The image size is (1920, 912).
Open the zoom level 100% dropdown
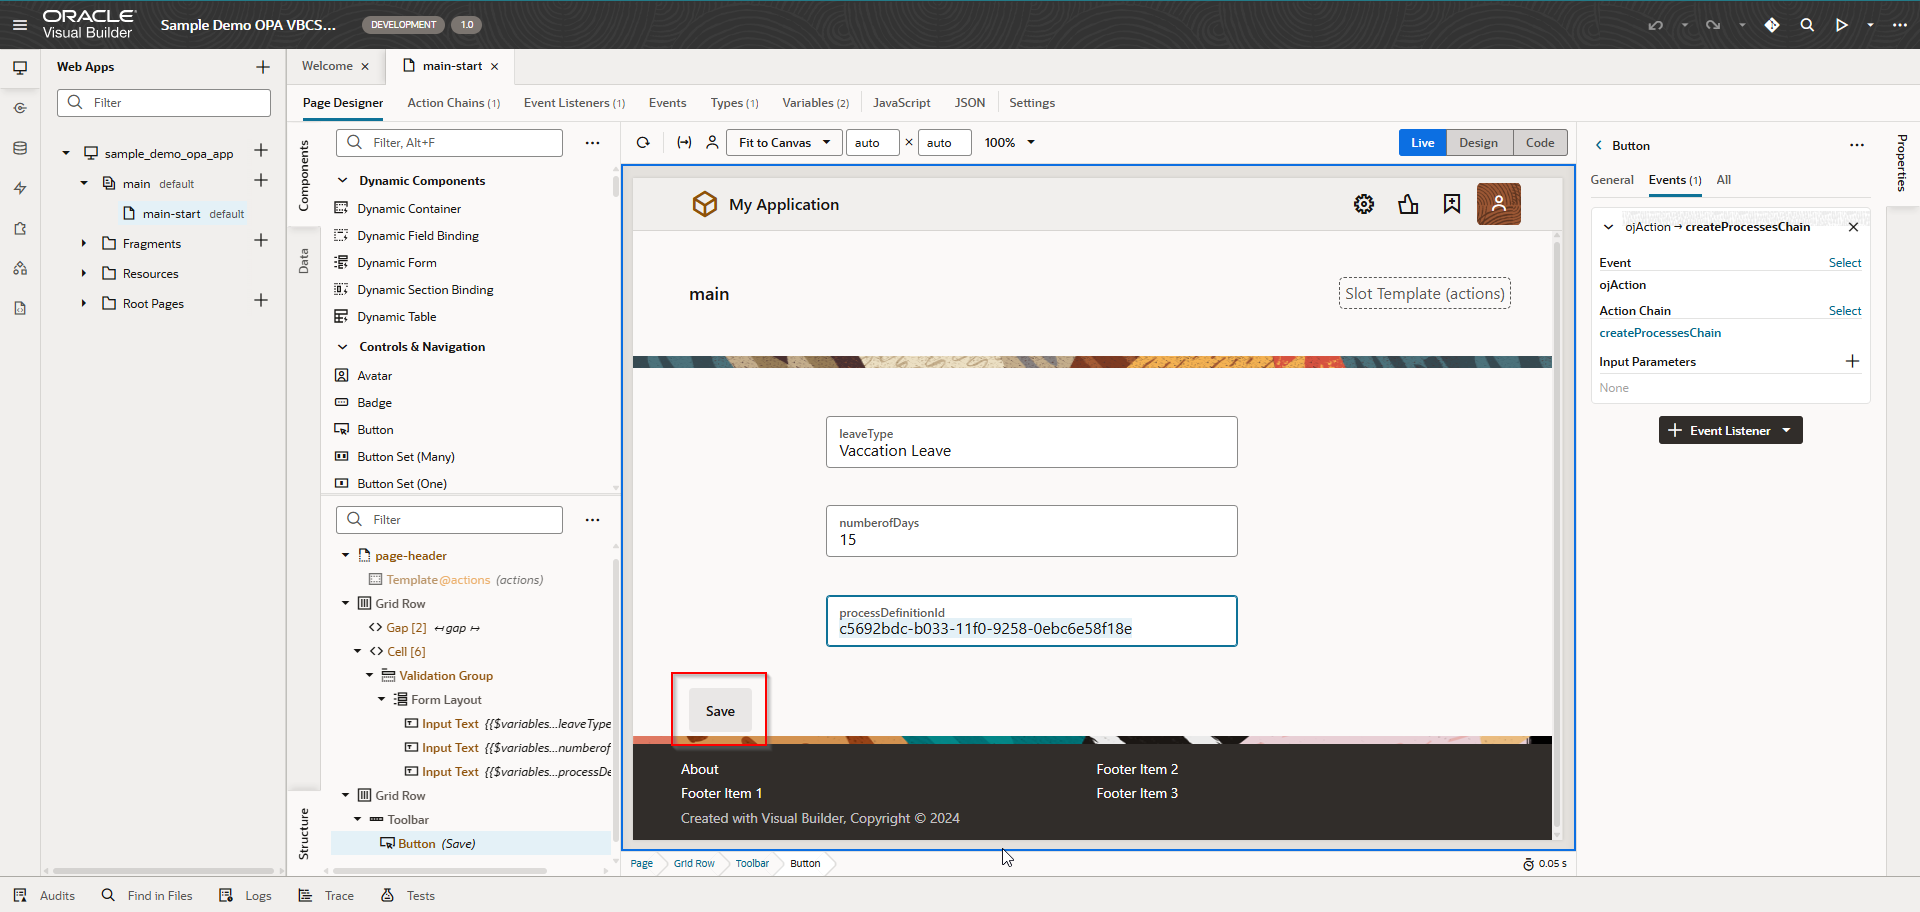(1008, 142)
